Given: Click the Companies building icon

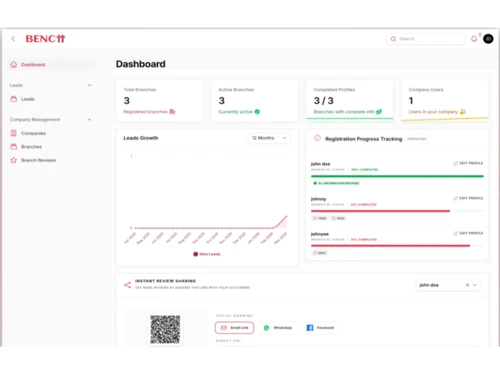Looking at the screenshot, I should click(13, 133).
